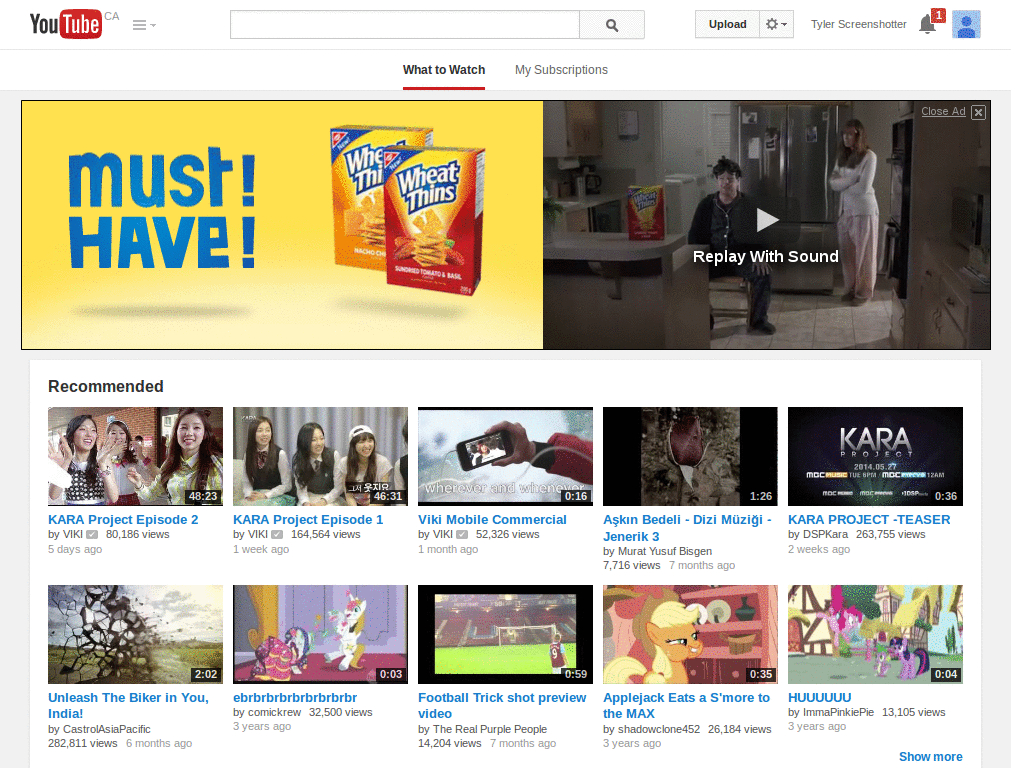Open shadowclone452 channel link
1024x768 pixels.
click(x=659, y=729)
